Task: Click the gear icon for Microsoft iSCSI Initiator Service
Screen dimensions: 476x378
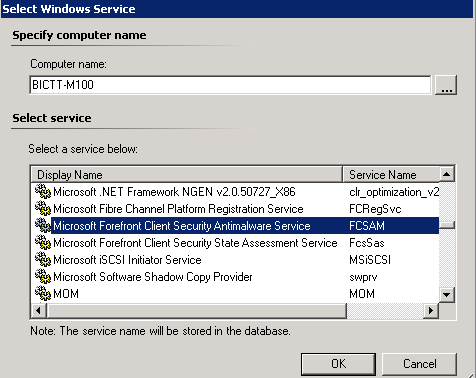Action: pyautogui.click(x=43, y=259)
